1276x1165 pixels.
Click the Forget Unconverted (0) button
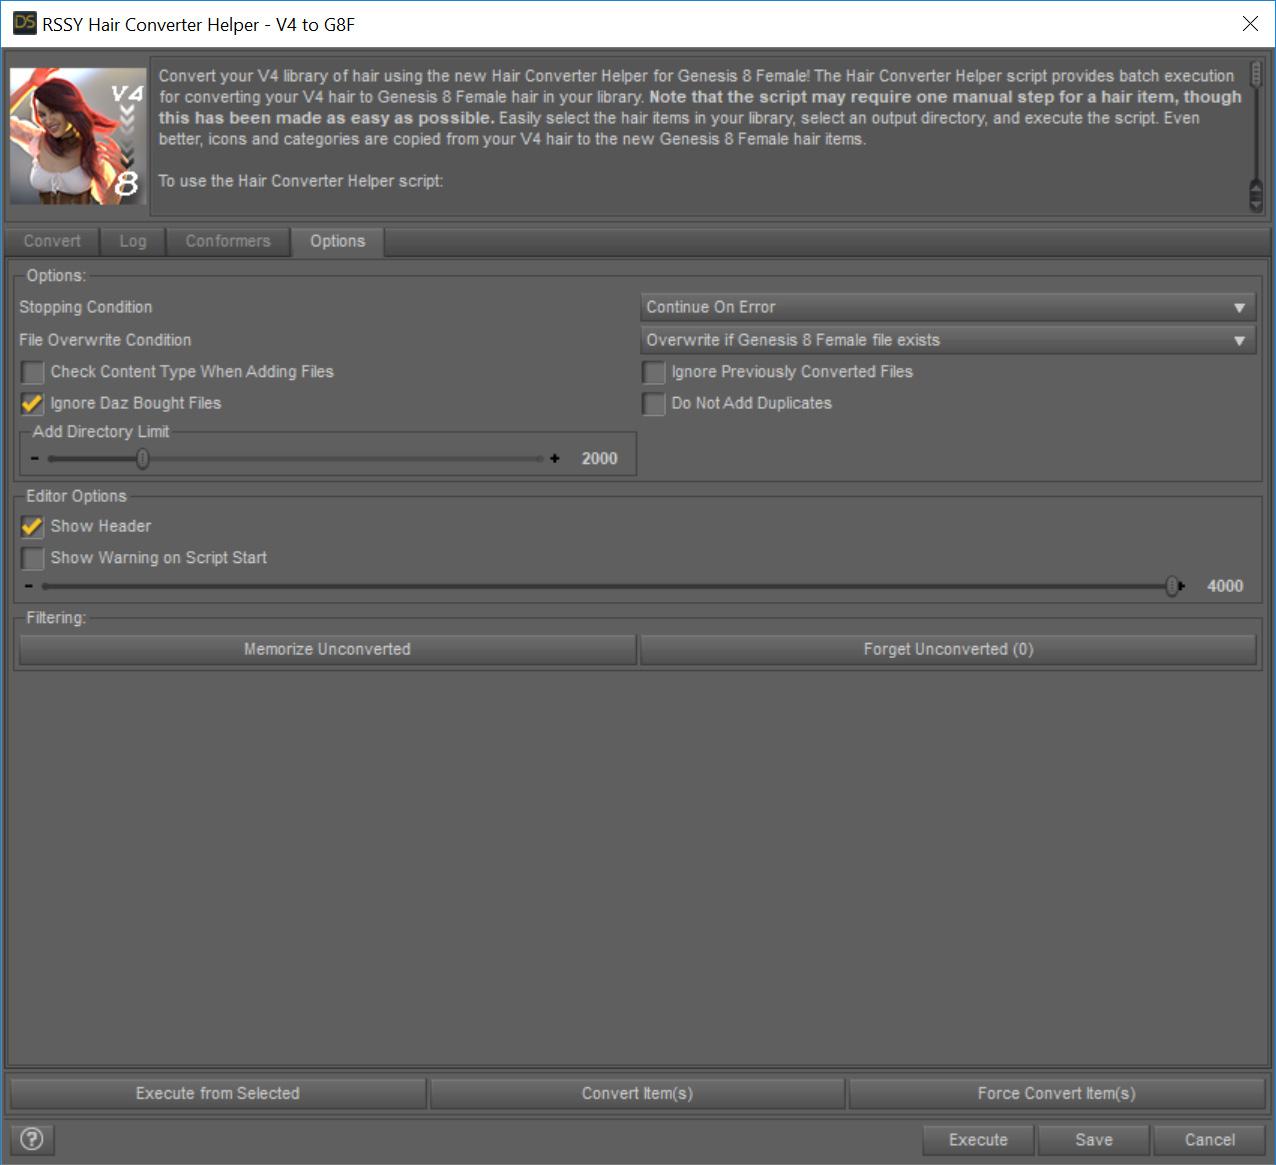[x=948, y=649]
